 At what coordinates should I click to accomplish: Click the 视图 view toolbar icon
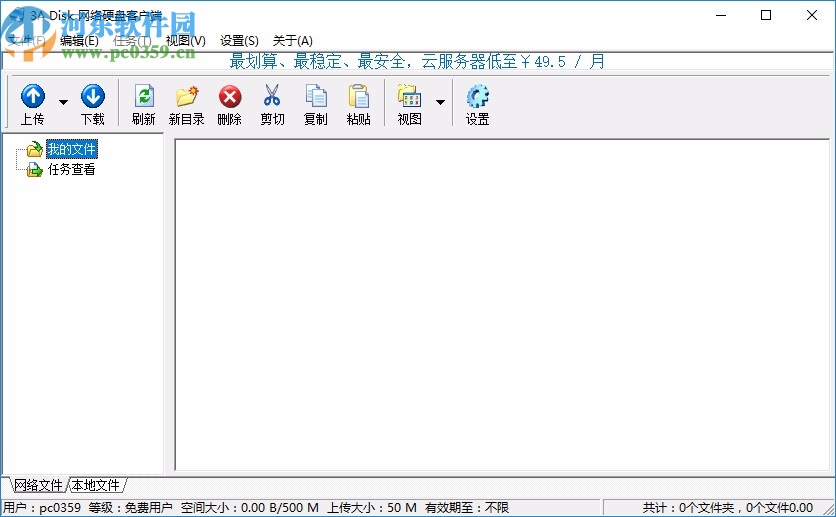click(409, 104)
